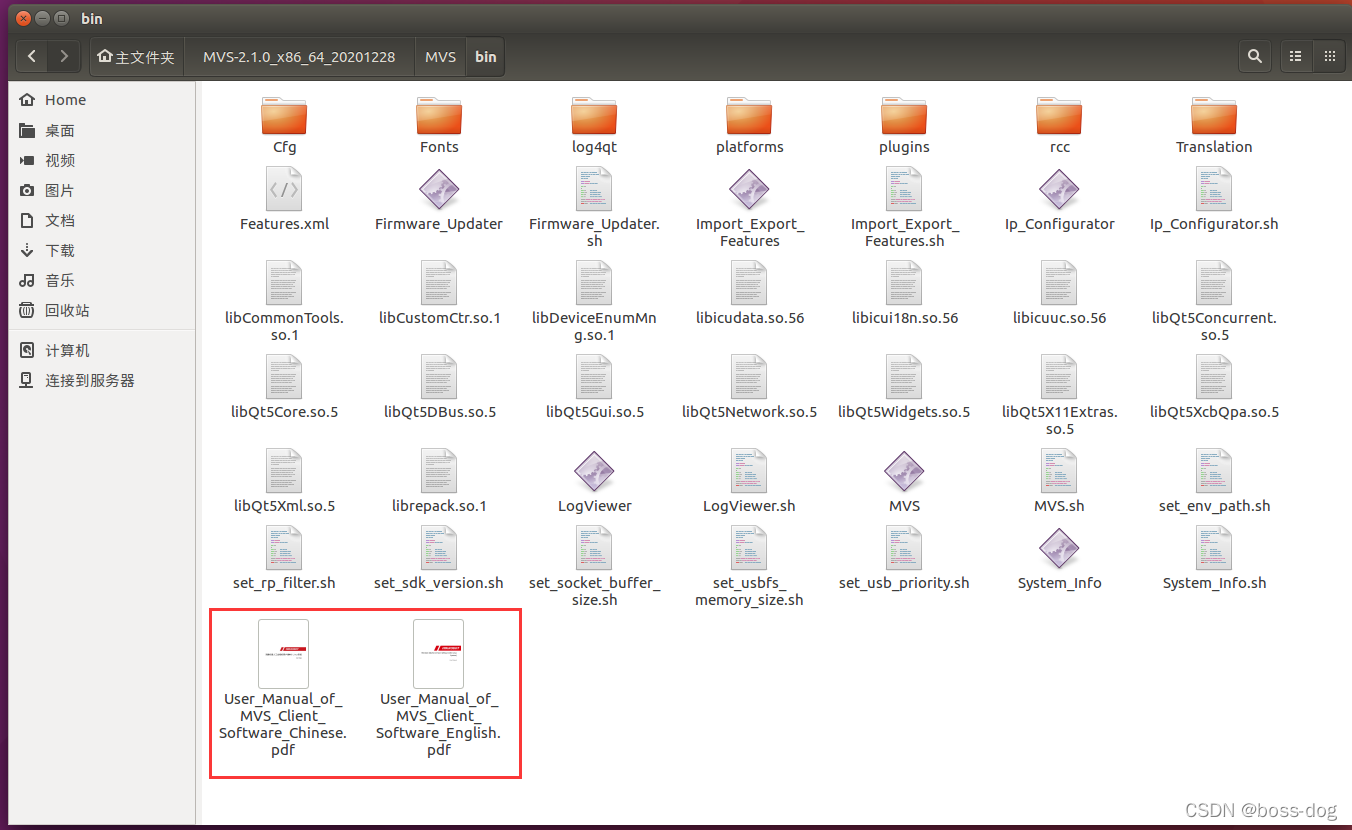Select the System_Info.sh script icon
The width and height of the screenshot is (1352, 830).
point(1214,548)
